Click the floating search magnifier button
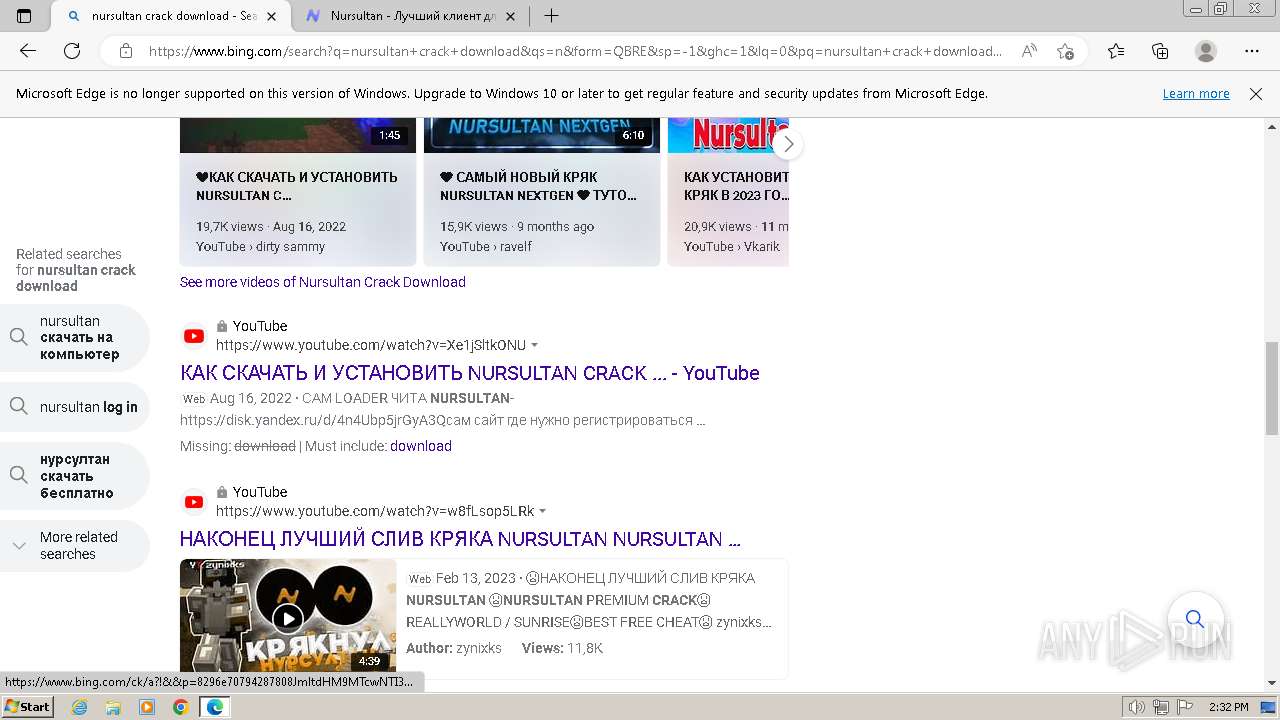This screenshot has height=720, width=1280. pyautogui.click(x=1194, y=619)
